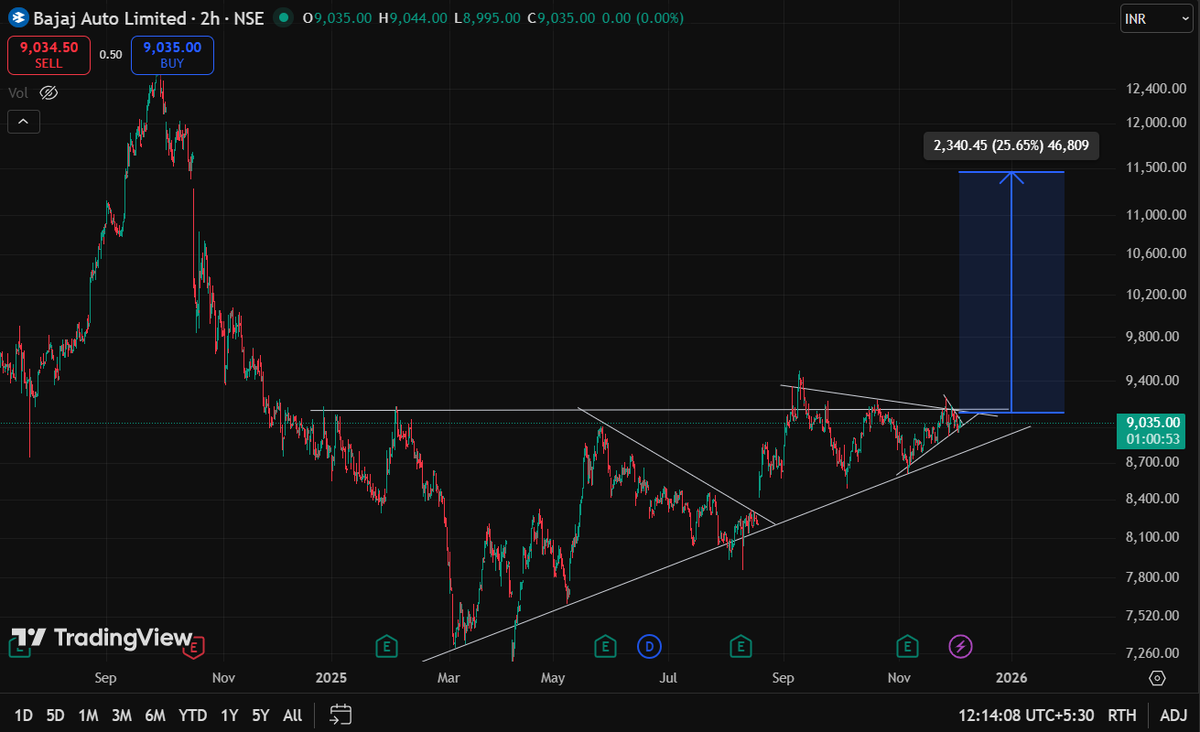Click the 10,200.00 price axis label

pos(1156,295)
